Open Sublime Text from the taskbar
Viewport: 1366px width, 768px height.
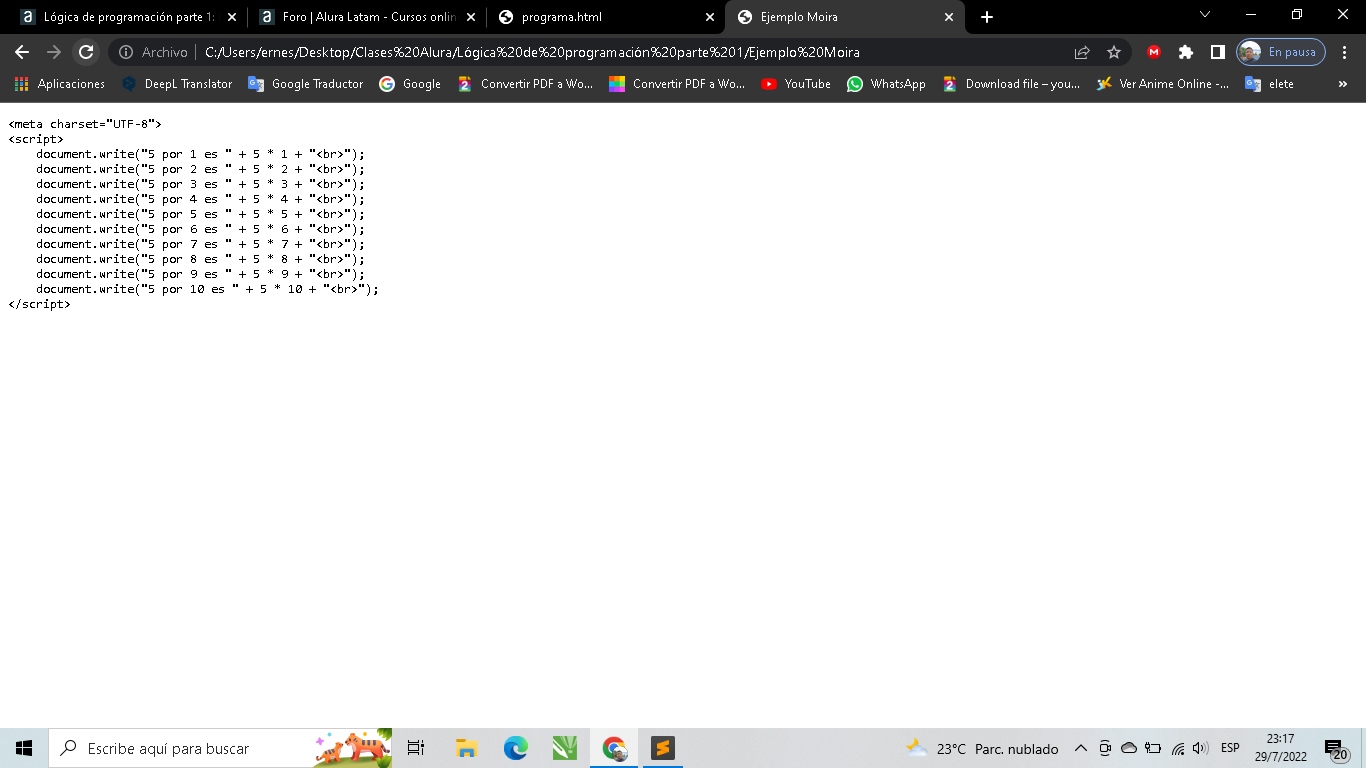[662, 748]
